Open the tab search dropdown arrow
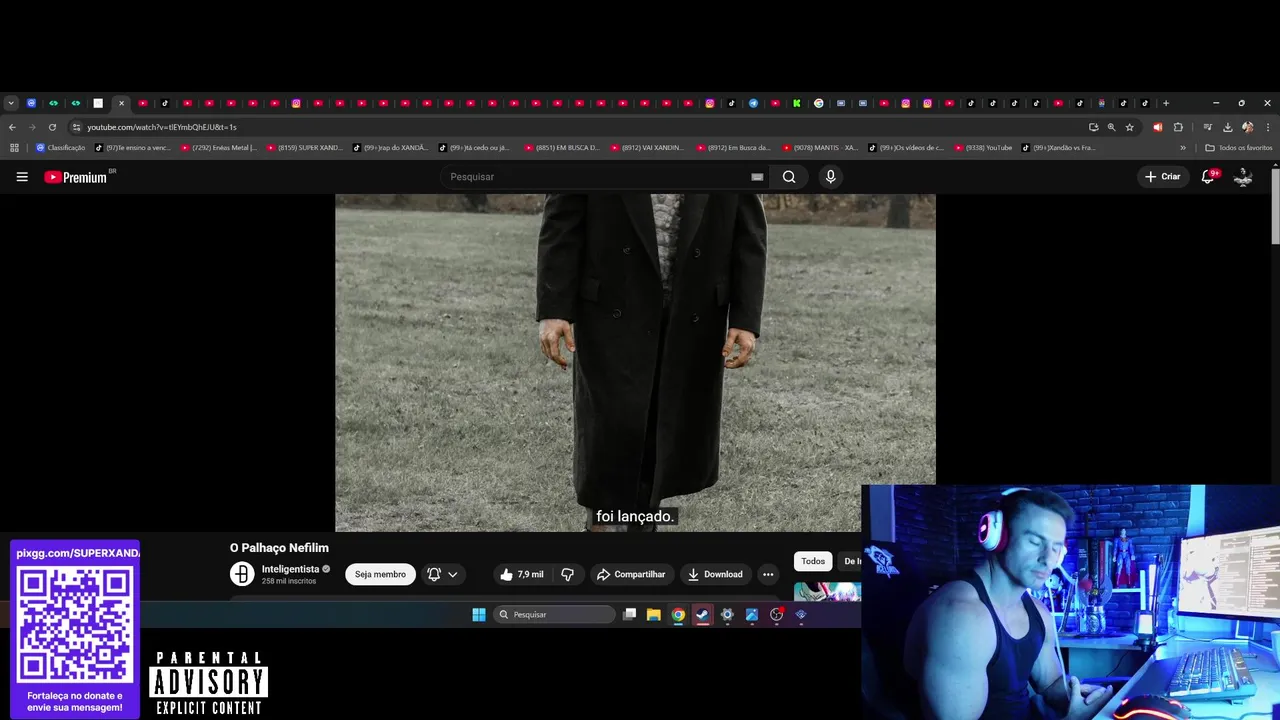This screenshot has width=1280, height=720. pyautogui.click(x=11, y=103)
